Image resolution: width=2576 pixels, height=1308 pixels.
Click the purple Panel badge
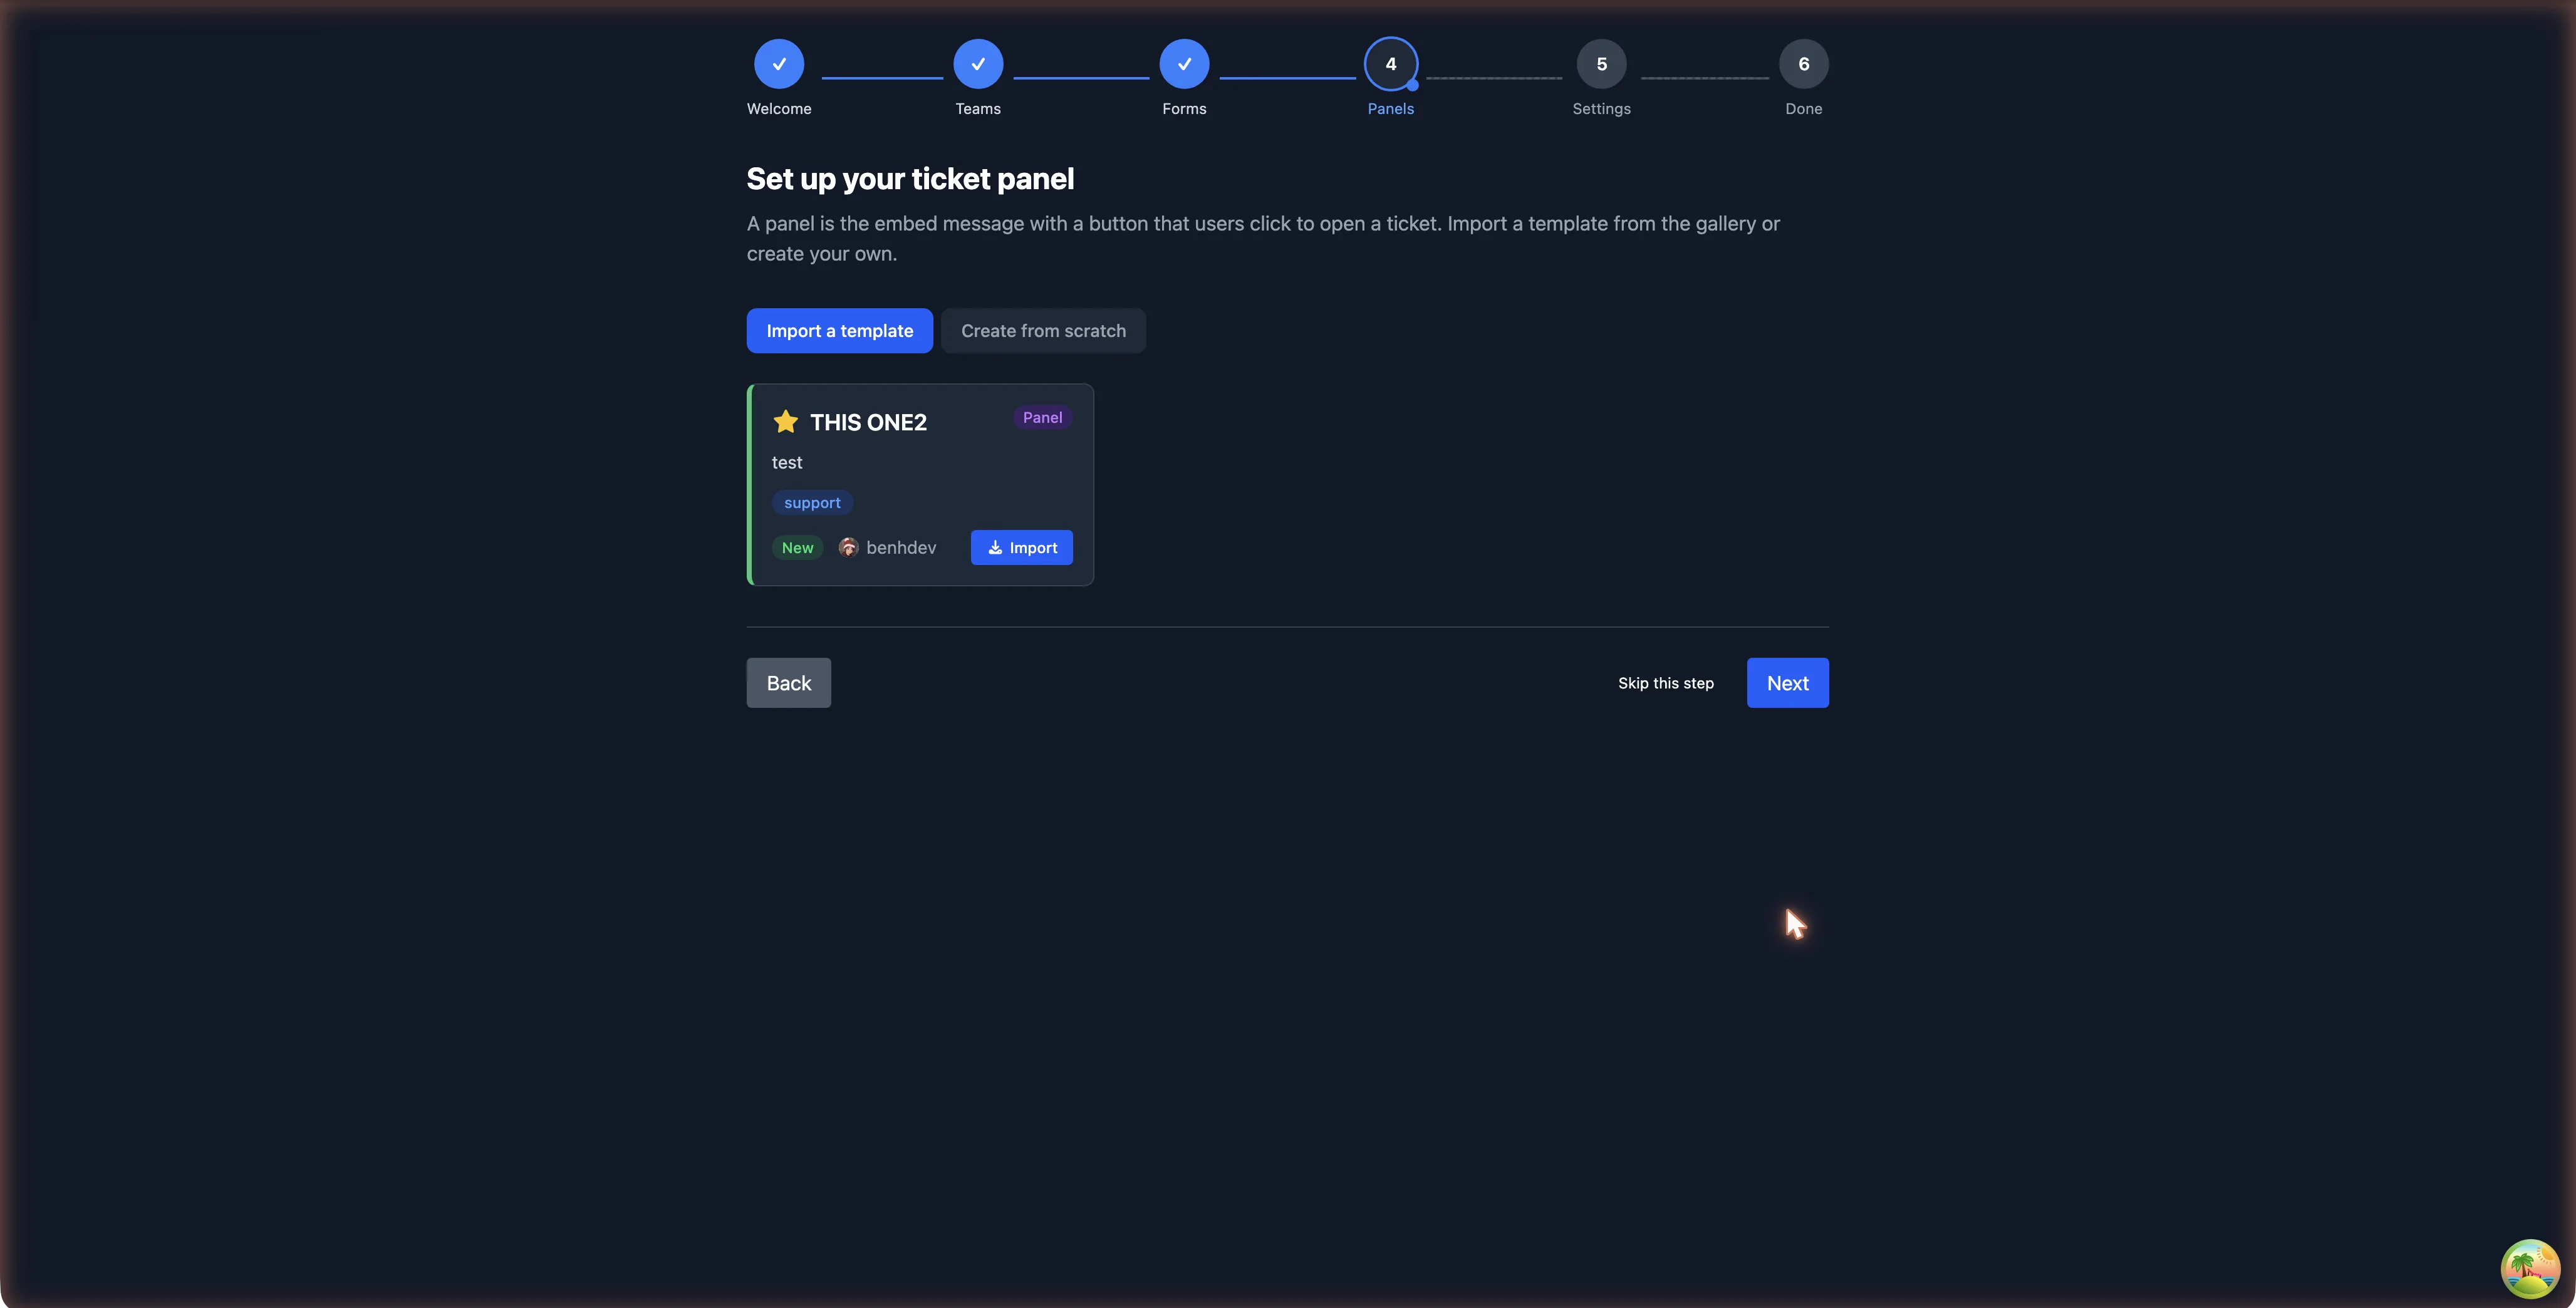pyautogui.click(x=1042, y=418)
